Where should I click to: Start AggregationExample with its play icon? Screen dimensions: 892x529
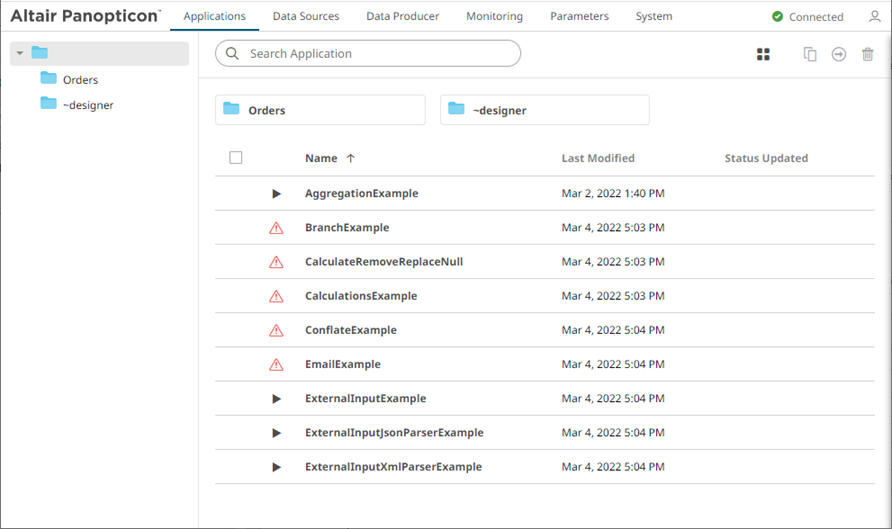[x=277, y=194]
